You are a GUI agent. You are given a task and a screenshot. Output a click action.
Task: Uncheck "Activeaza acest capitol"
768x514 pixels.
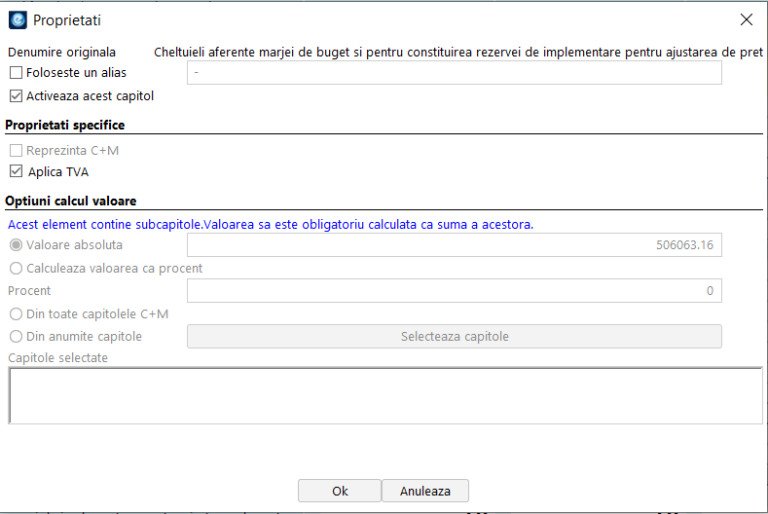click(16, 97)
